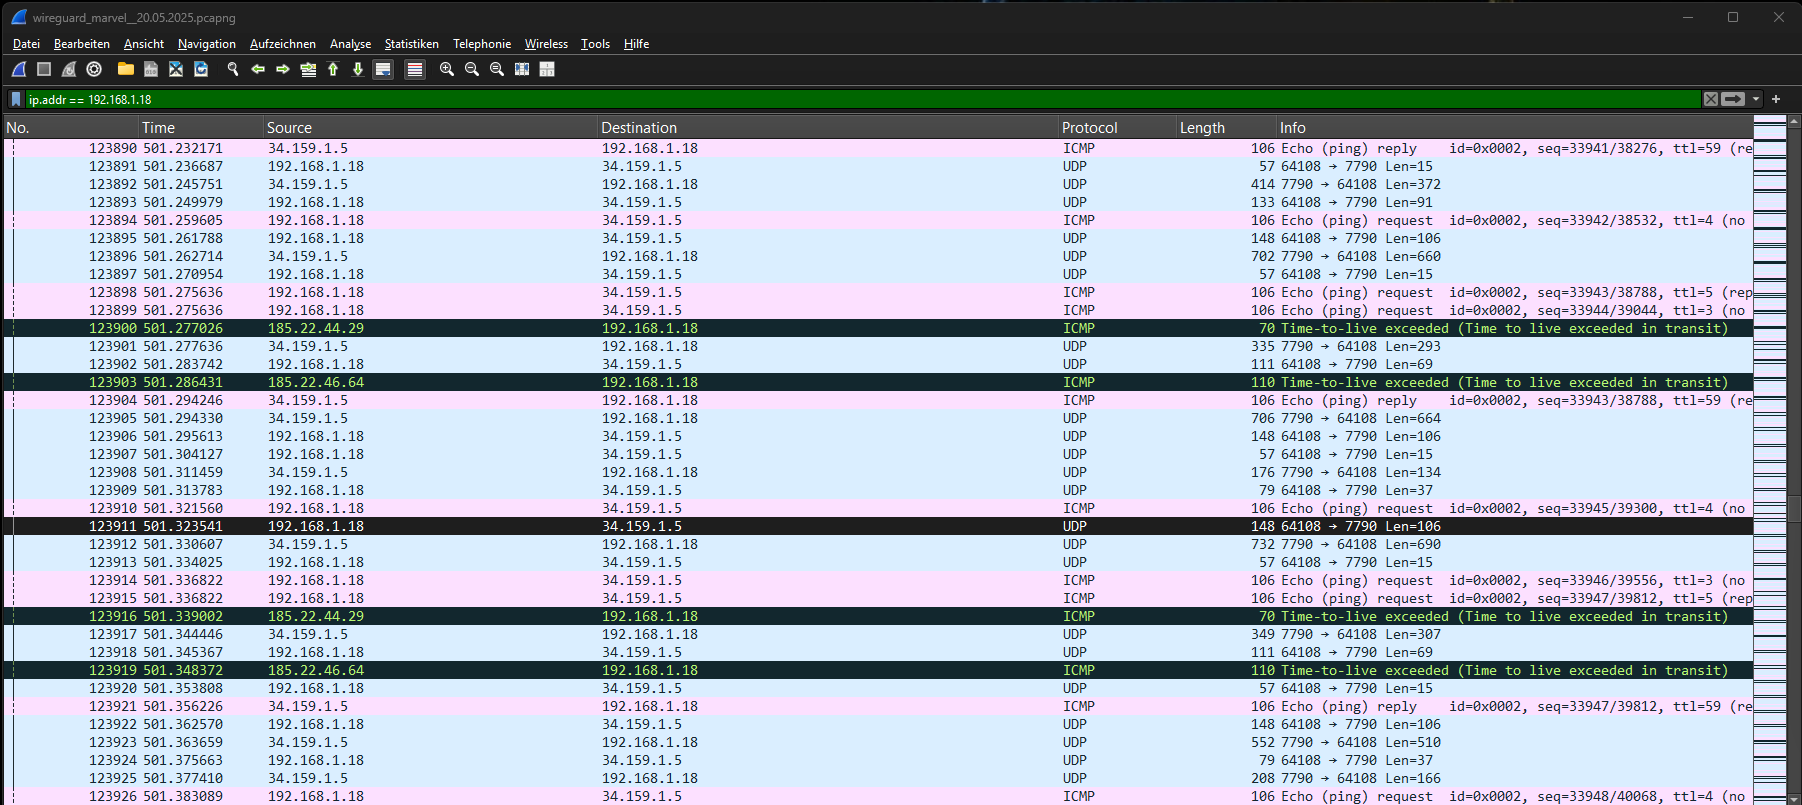Close this capture file
Viewport: 1802px width, 805px height.
click(x=176, y=69)
